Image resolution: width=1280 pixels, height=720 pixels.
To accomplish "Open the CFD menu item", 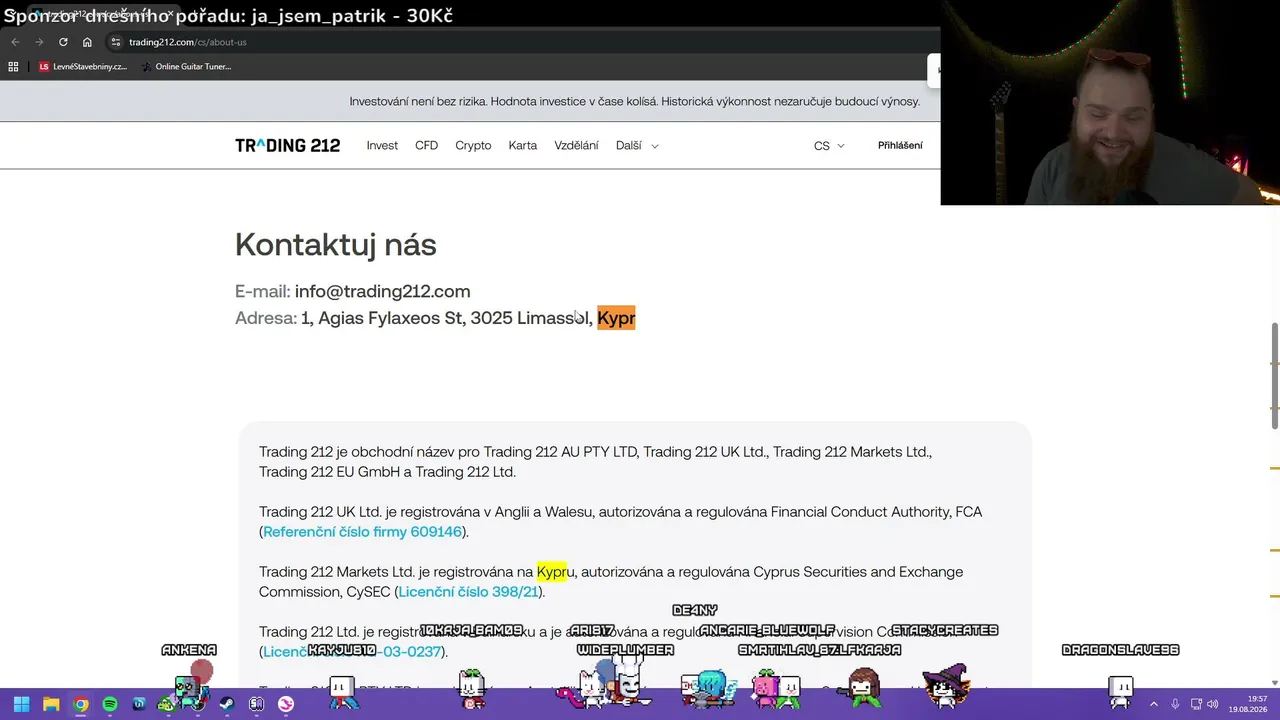I will 426,146.
